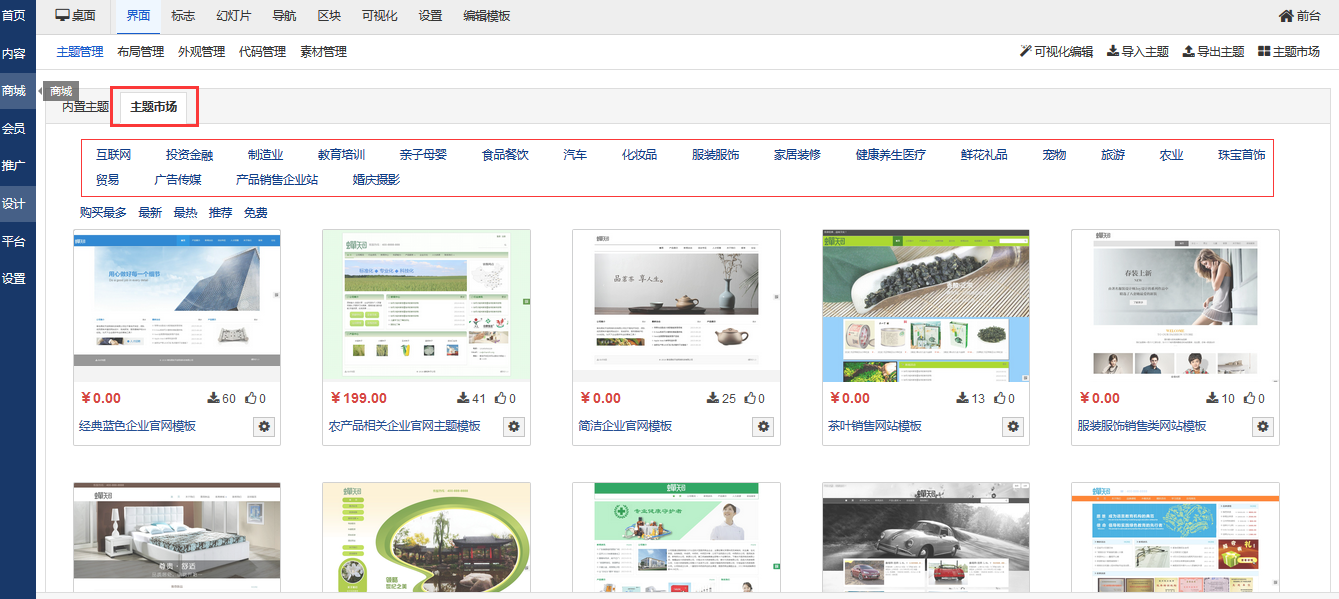Viewport: 1339px width, 599px height.
Task: Show only 免费 themes
Action: point(256,213)
